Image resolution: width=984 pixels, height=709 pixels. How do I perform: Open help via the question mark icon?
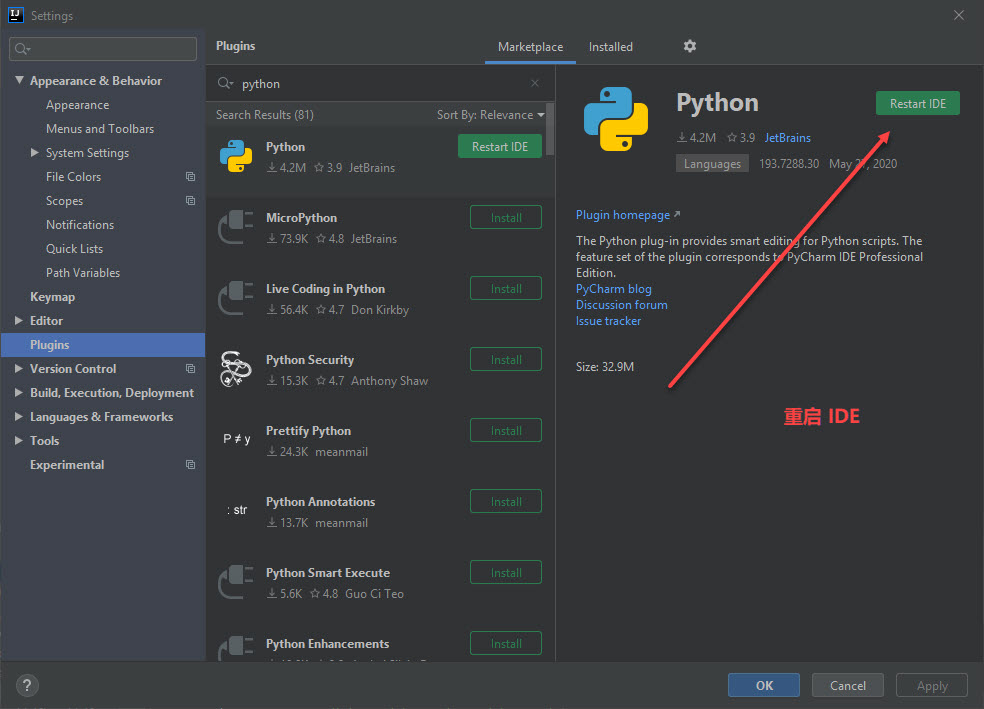[26, 685]
